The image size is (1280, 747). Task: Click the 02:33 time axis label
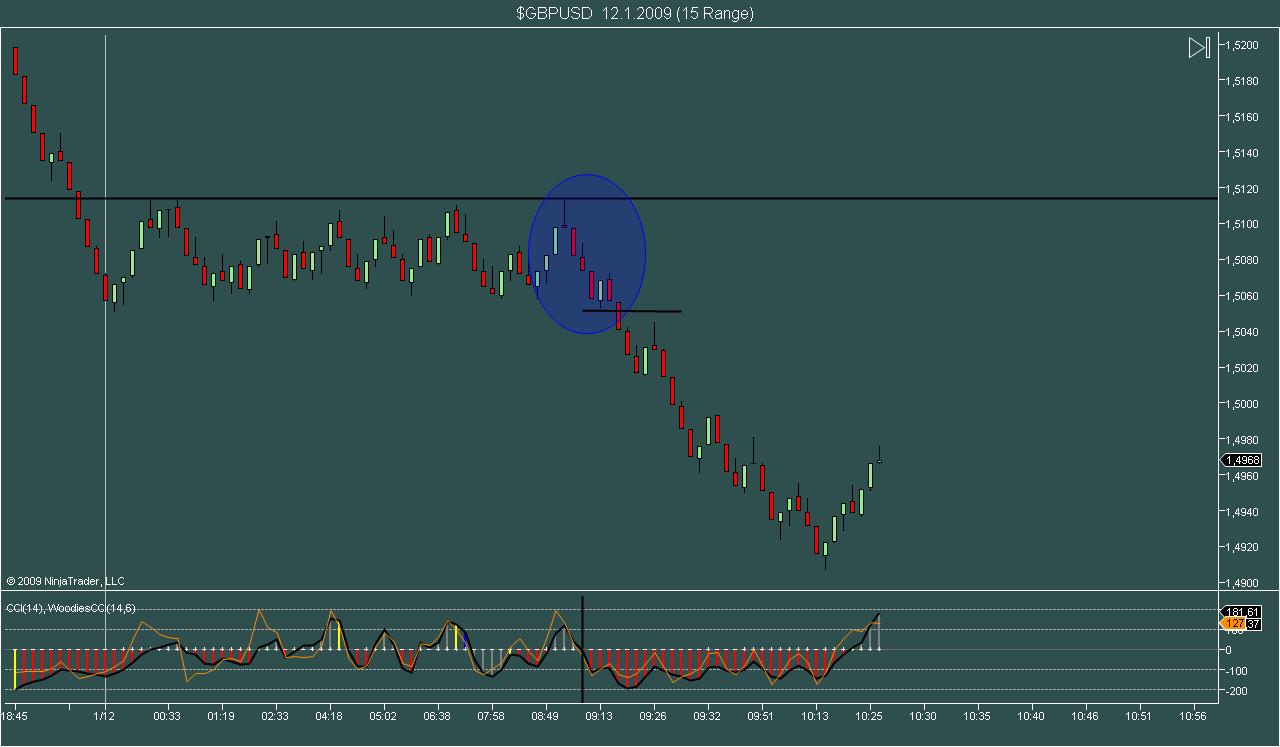(275, 716)
